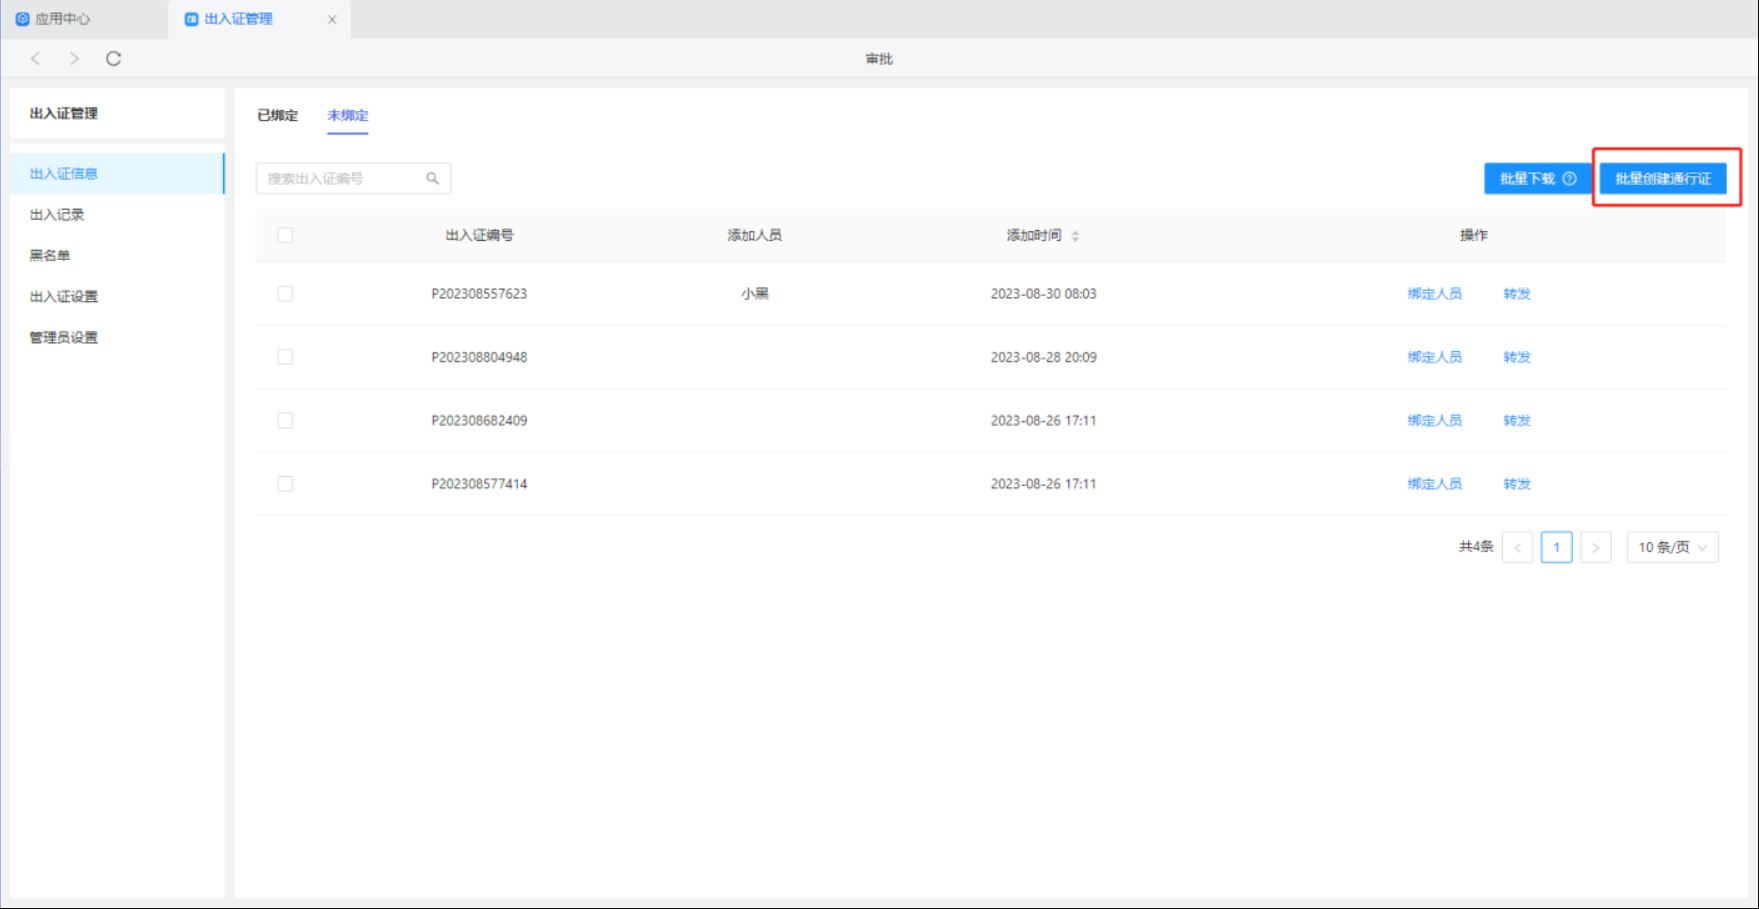The height and width of the screenshot is (909, 1759).
Task: Open 出入记录 in the sidebar
Action: pos(57,215)
